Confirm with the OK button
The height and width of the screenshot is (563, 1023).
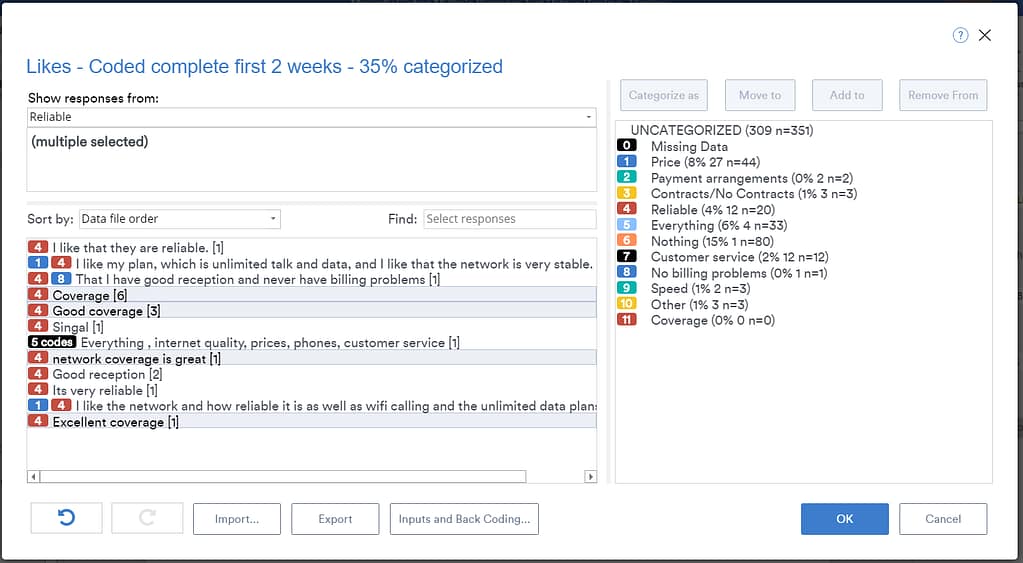[x=844, y=519]
